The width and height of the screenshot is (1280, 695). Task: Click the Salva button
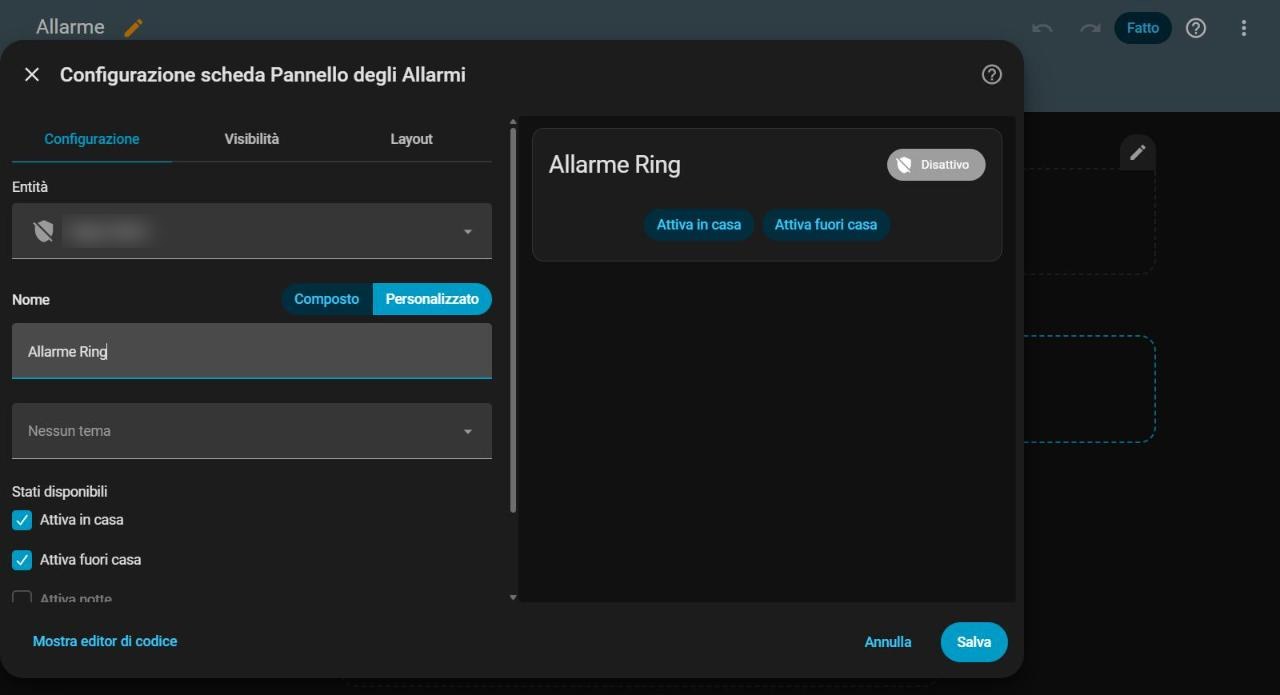click(x=974, y=642)
